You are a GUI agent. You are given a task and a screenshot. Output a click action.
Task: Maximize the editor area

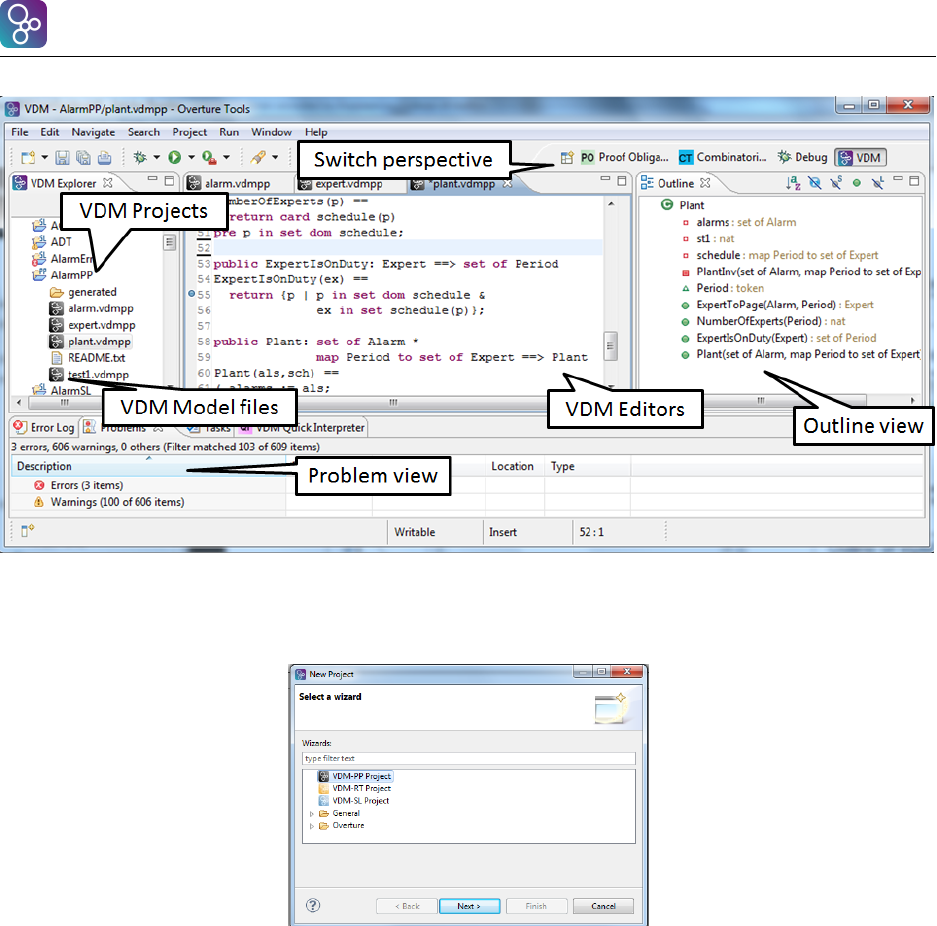(x=621, y=180)
